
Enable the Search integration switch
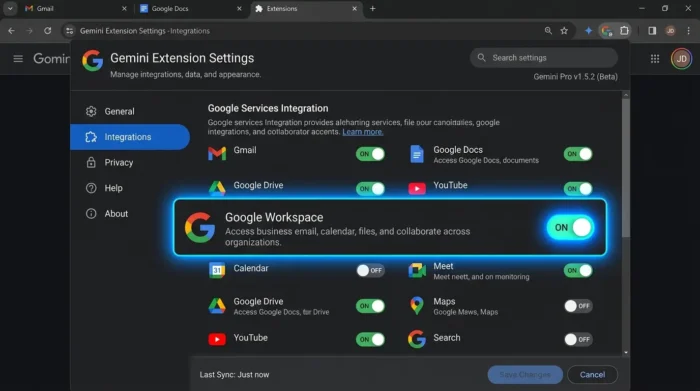tap(578, 339)
